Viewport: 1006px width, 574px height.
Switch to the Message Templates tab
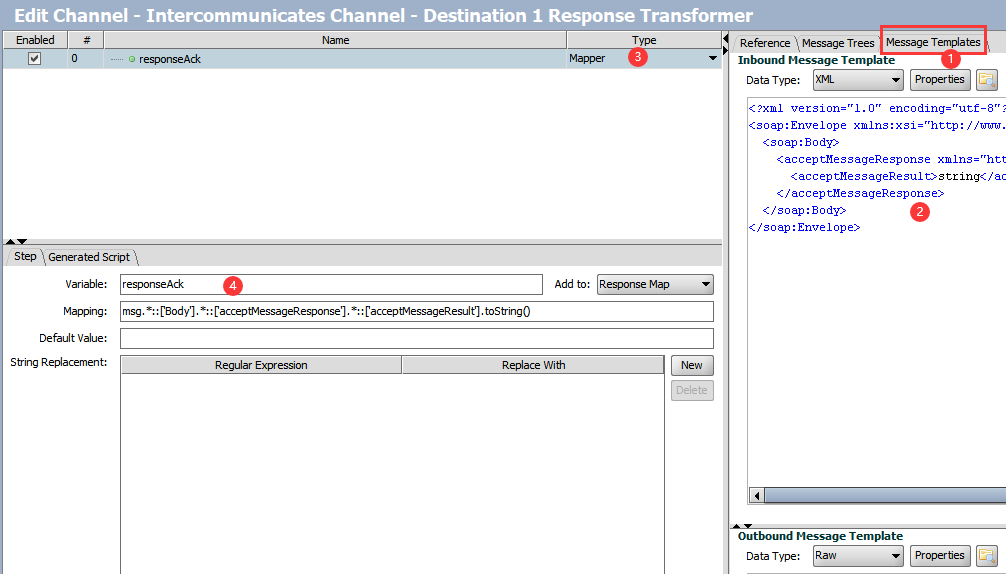(x=933, y=42)
